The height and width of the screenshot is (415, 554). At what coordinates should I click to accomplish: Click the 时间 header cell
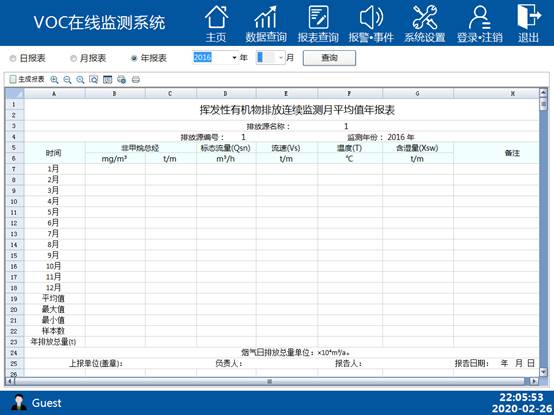(53, 153)
